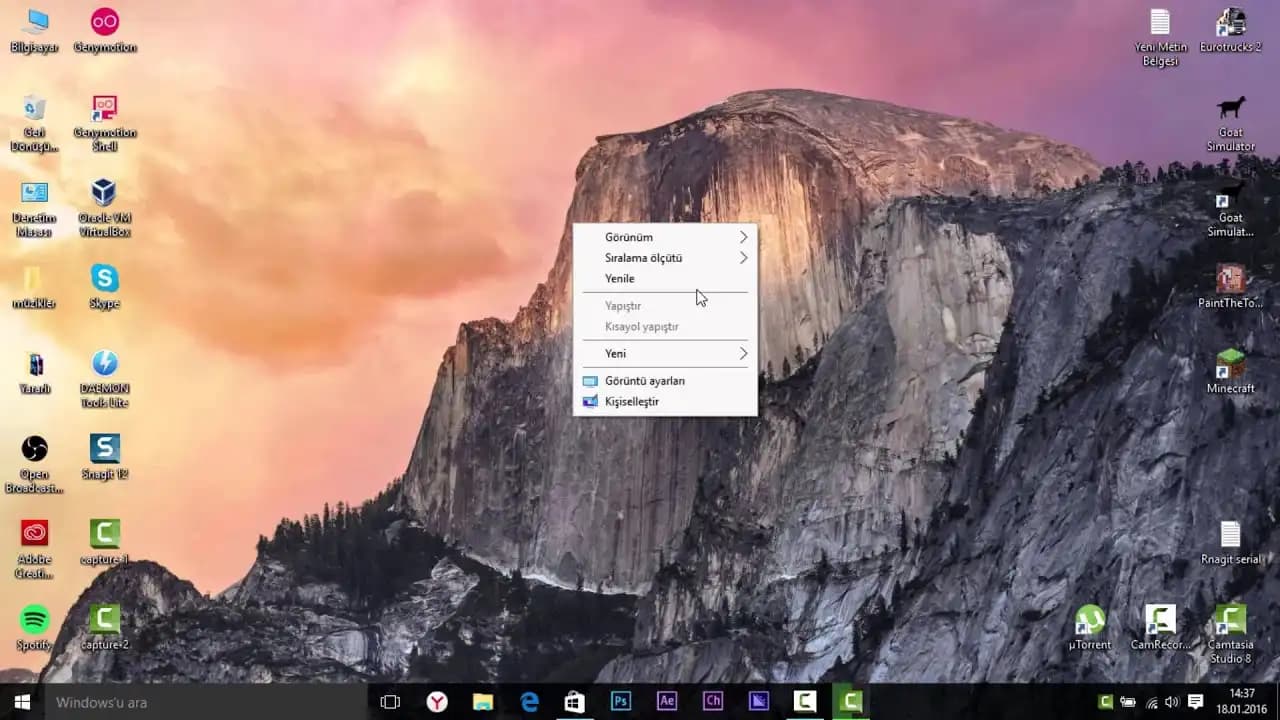Screen dimensions: 1280x720
Task: Choose Yenile from the context menu
Action: [620, 279]
